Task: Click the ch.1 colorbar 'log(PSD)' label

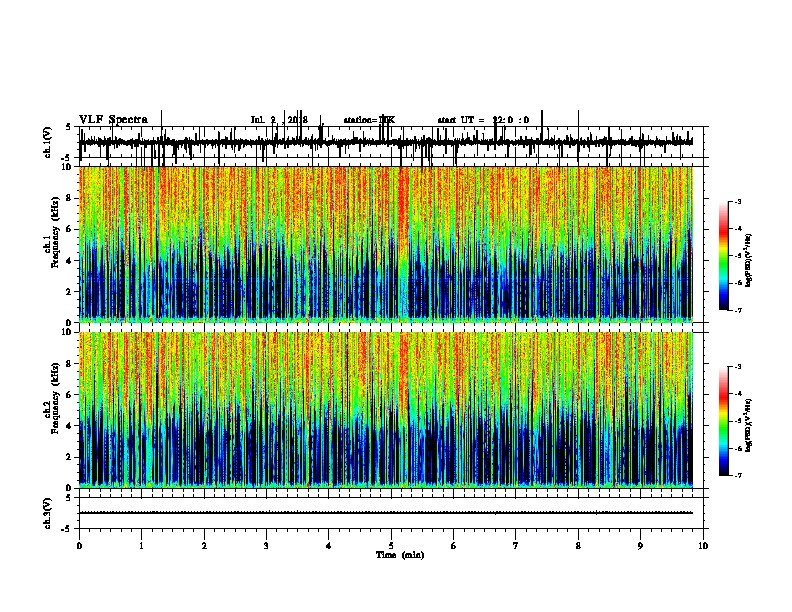Action: (749, 260)
